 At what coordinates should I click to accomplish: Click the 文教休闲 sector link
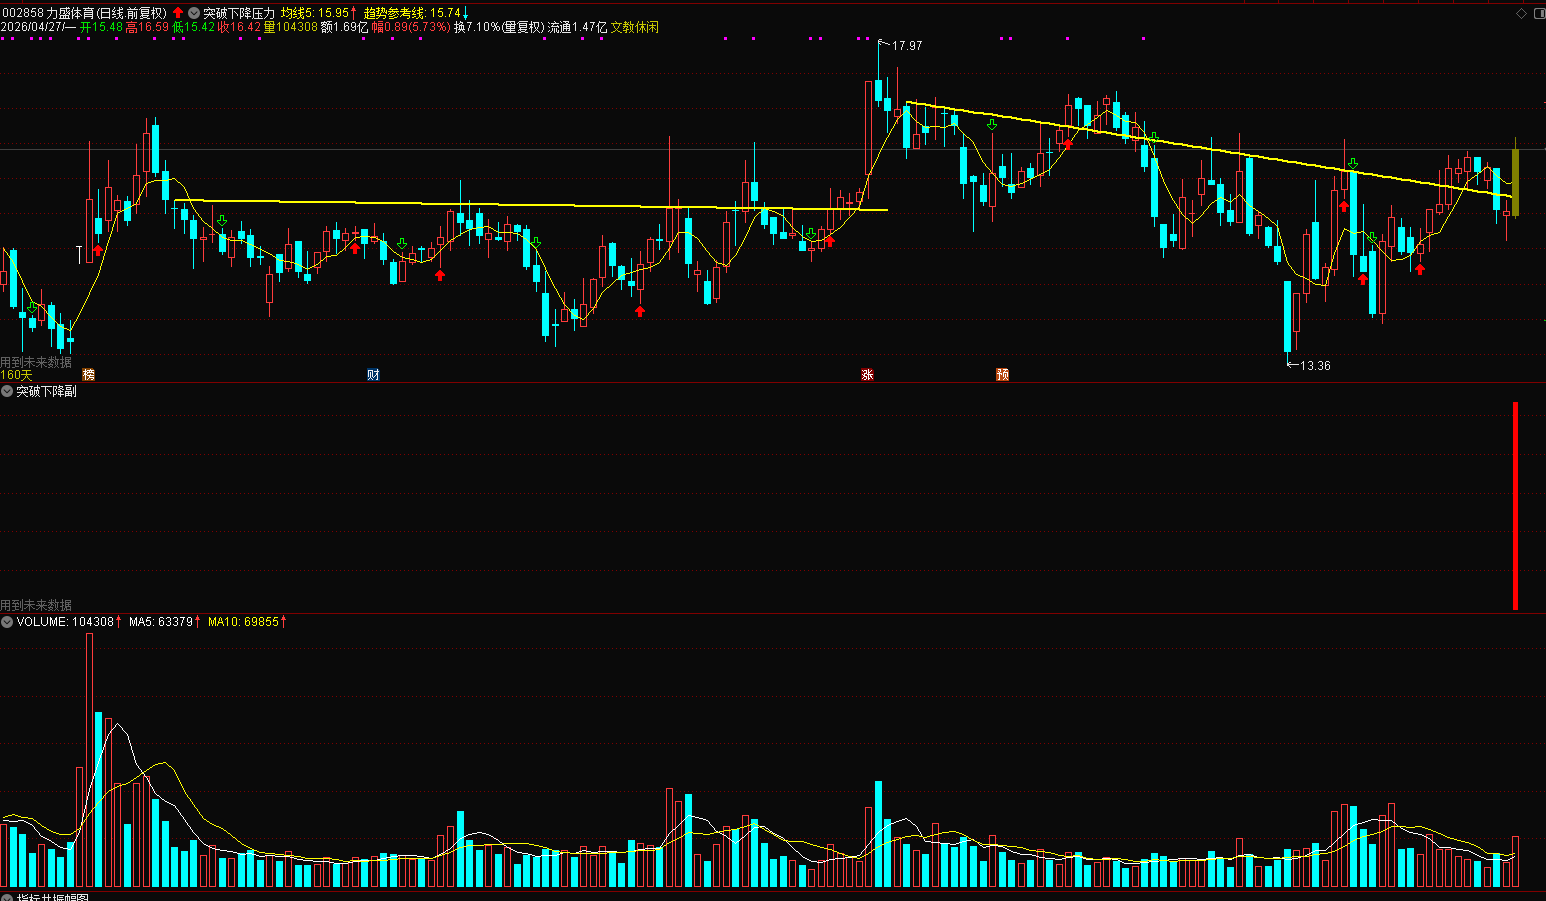click(x=635, y=27)
